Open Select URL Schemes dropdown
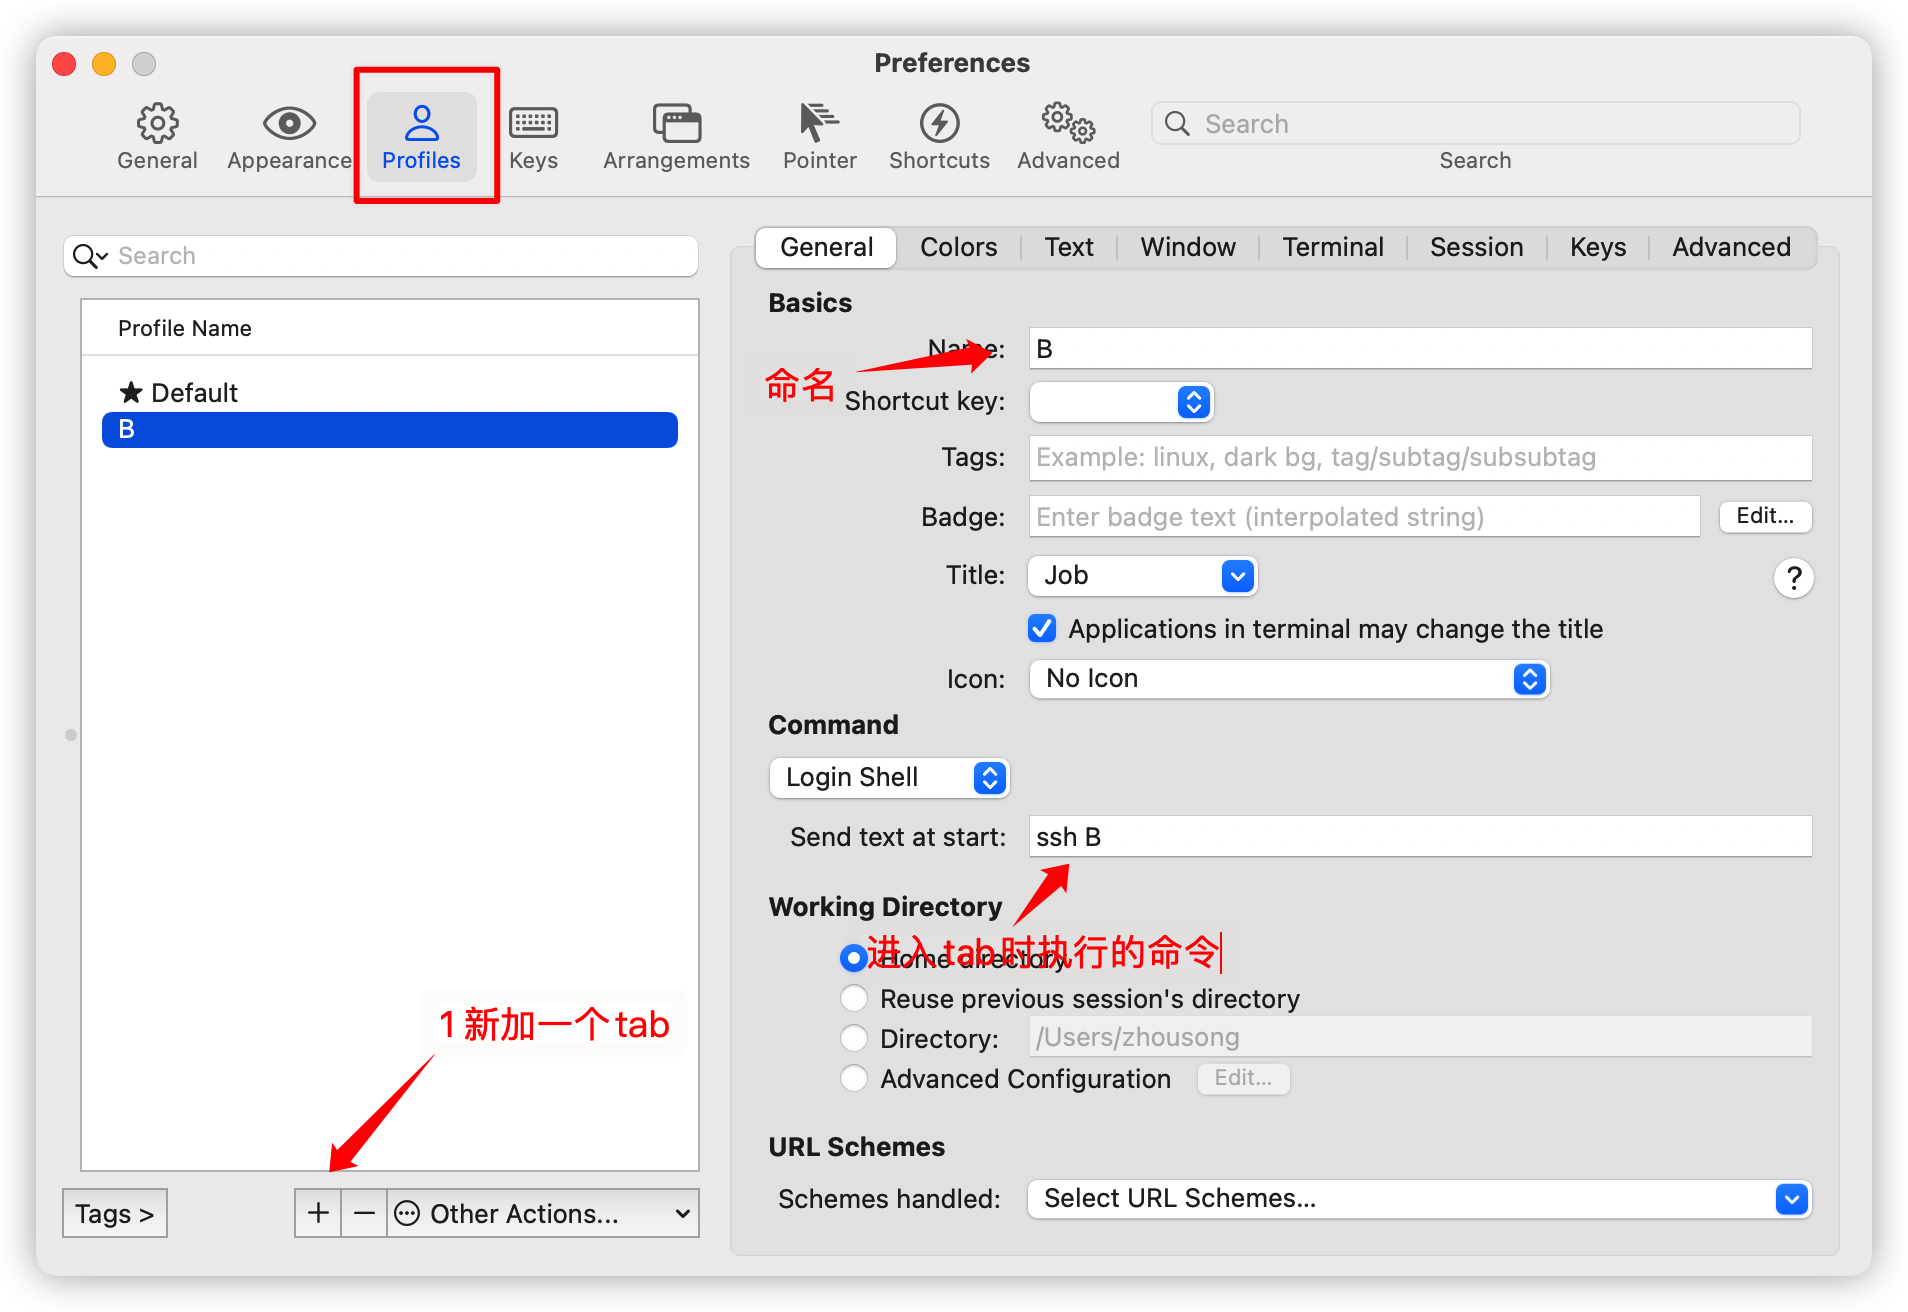This screenshot has height=1312, width=1908. pyautogui.click(x=1419, y=1199)
